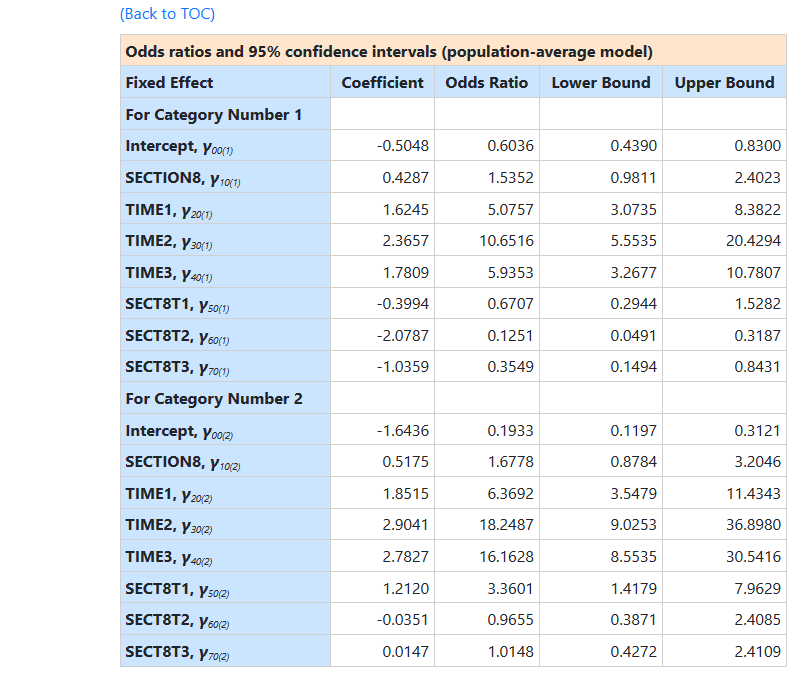Select the coefficient cell showing -2.0787
808x678 pixels.
pos(403,335)
